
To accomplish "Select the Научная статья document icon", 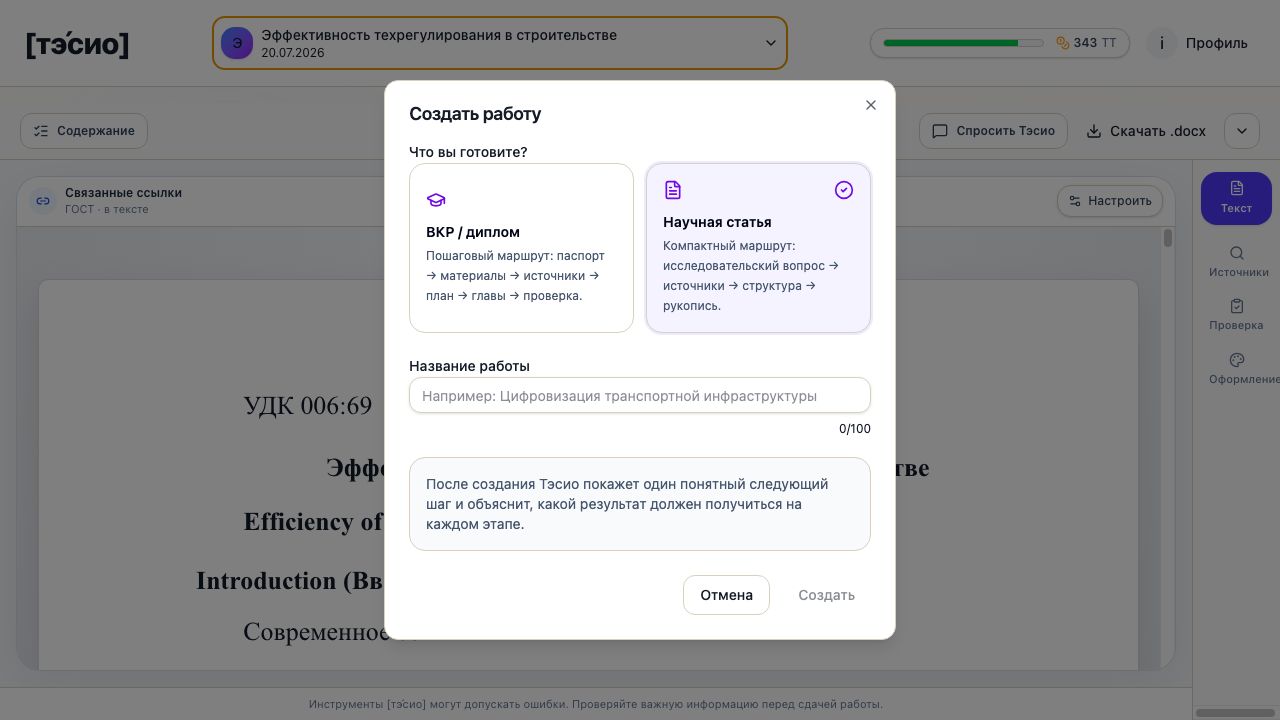I will pyautogui.click(x=673, y=190).
